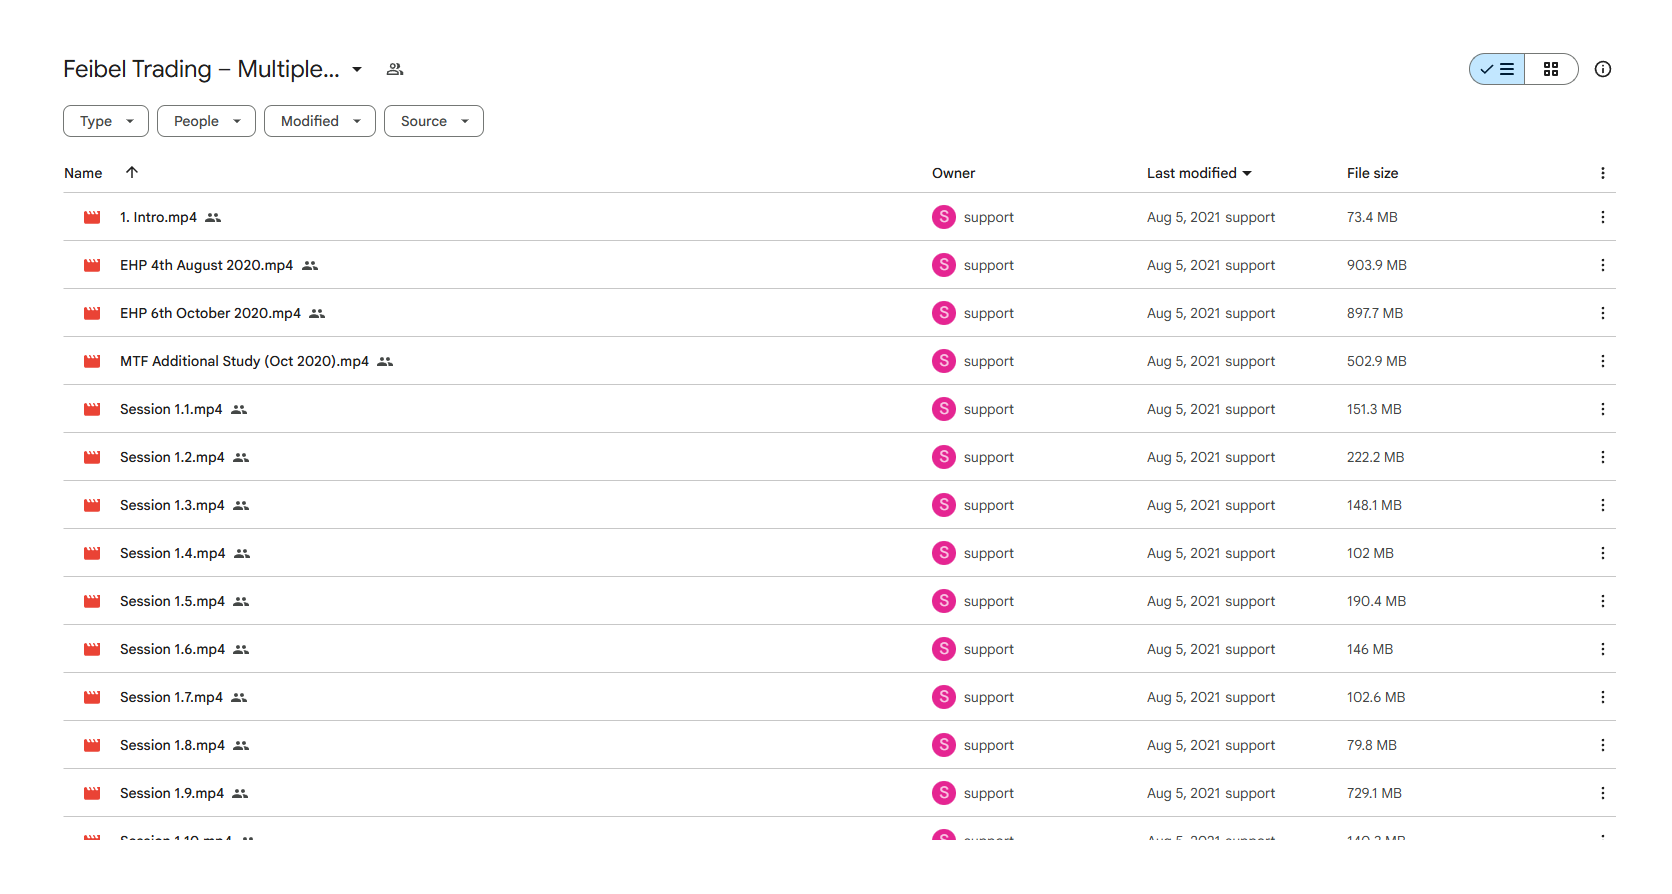Click the support owner avatar on Session 1.1.mp4
The image size is (1672, 894).
(x=944, y=409)
